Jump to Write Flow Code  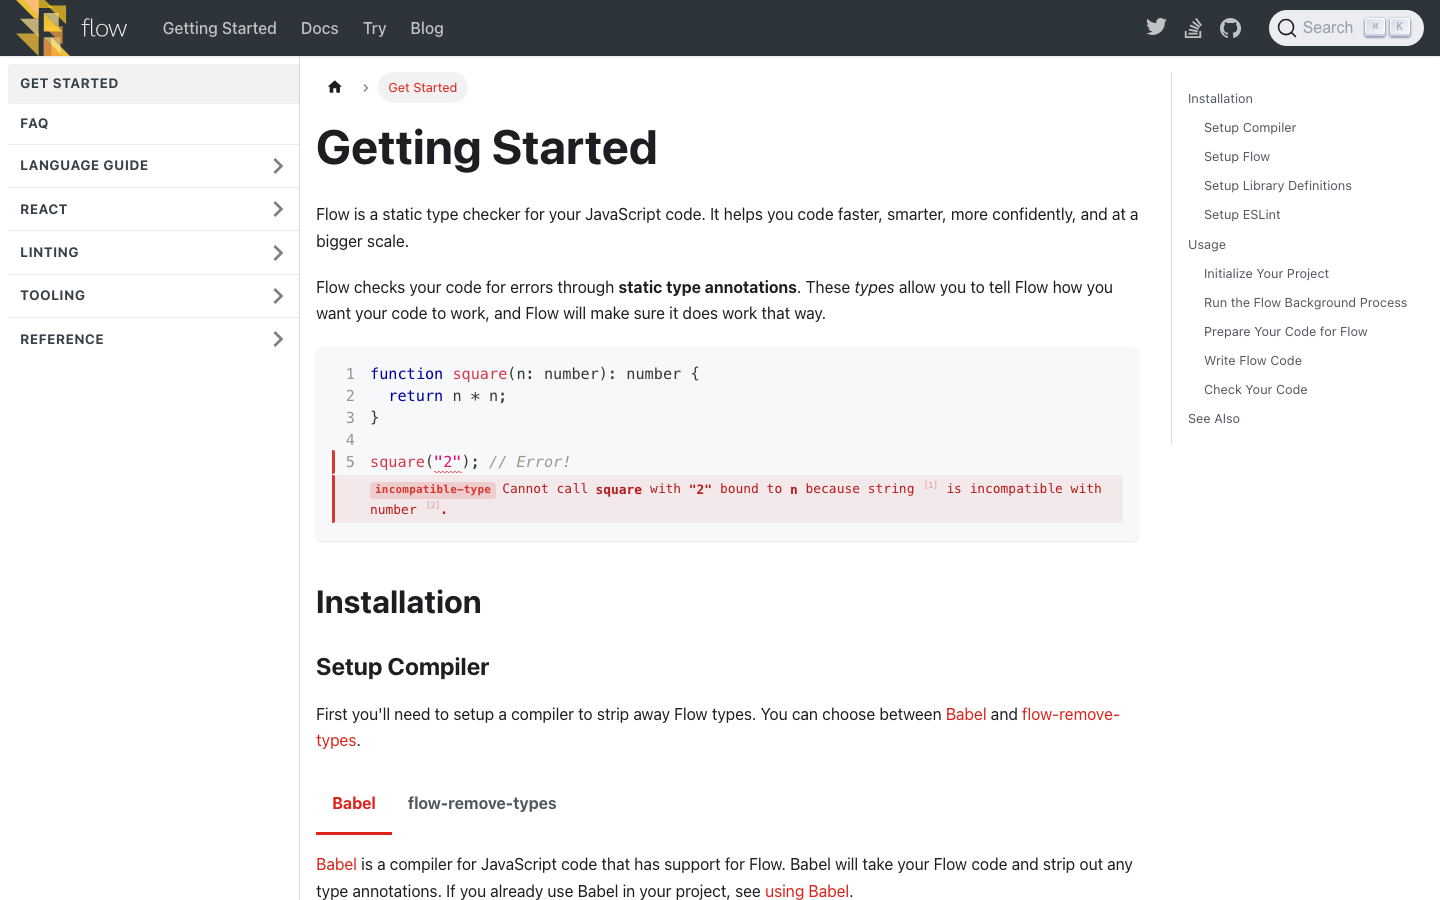(x=1253, y=360)
